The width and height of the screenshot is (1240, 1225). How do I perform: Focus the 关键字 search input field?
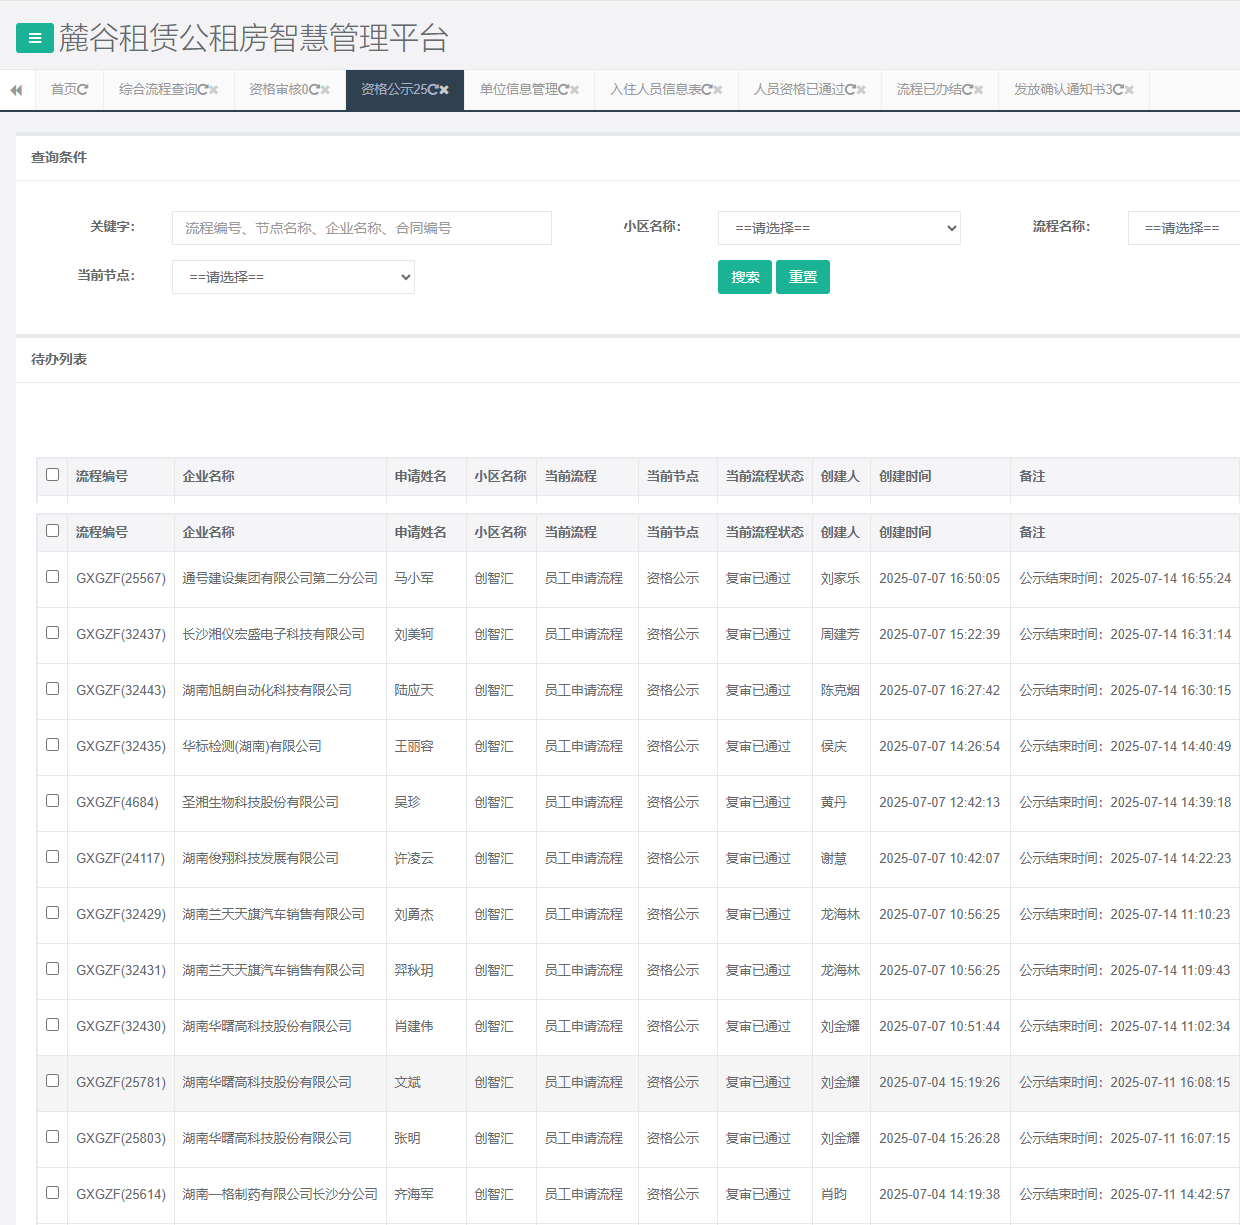pyautogui.click(x=361, y=228)
